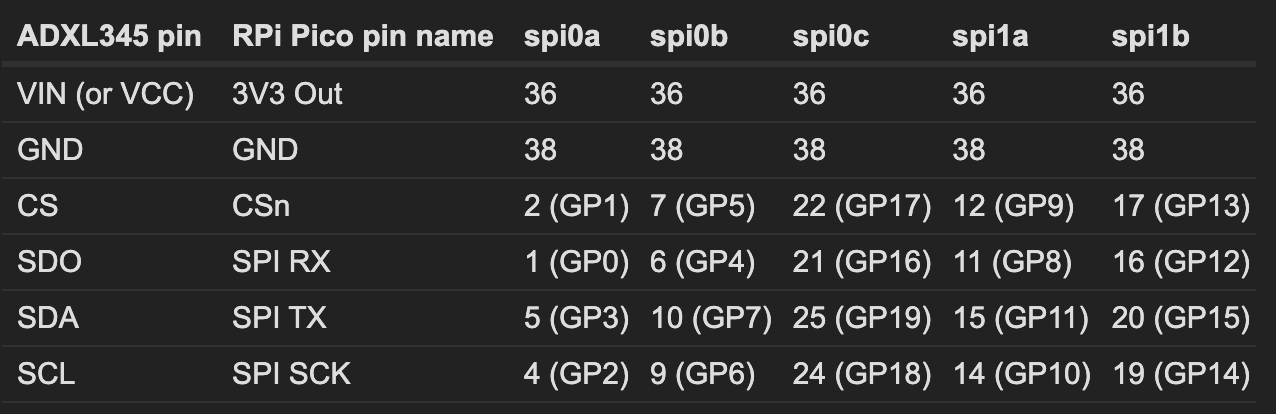Select the VIN (or VCC) cell
Image resolution: width=1276 pixels, height=414 pixels.
[x=105, y=93]
